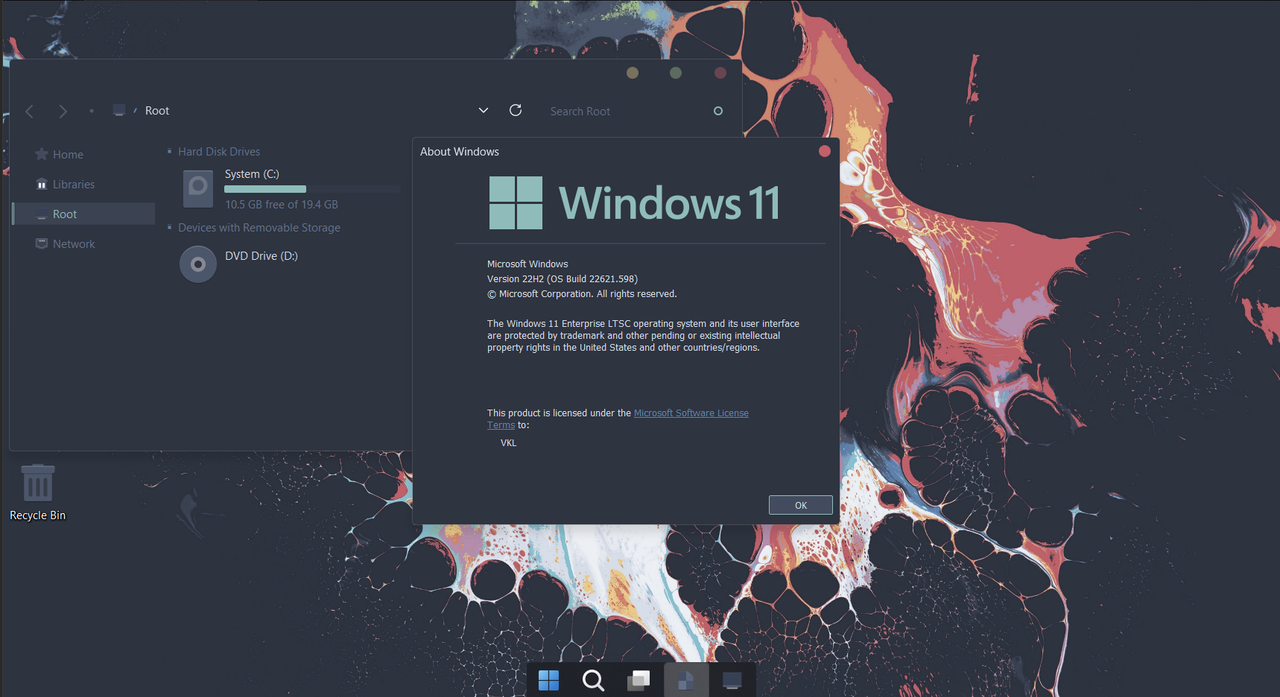The image size is (1280, 697).
Task: Close the About Windows dialog
Action: (824, 151)
